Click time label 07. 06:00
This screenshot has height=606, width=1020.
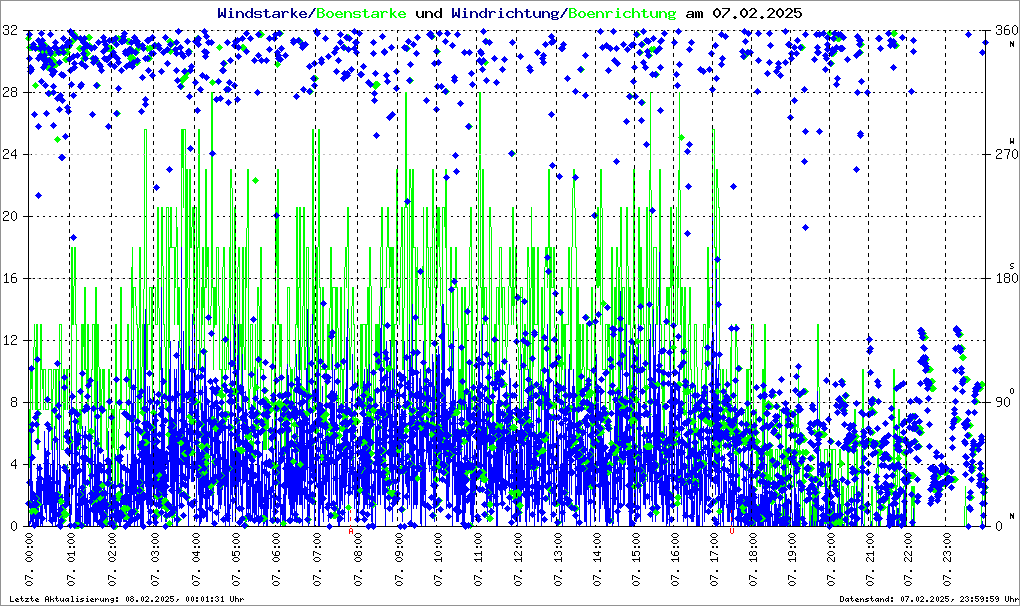coord(276,560)
